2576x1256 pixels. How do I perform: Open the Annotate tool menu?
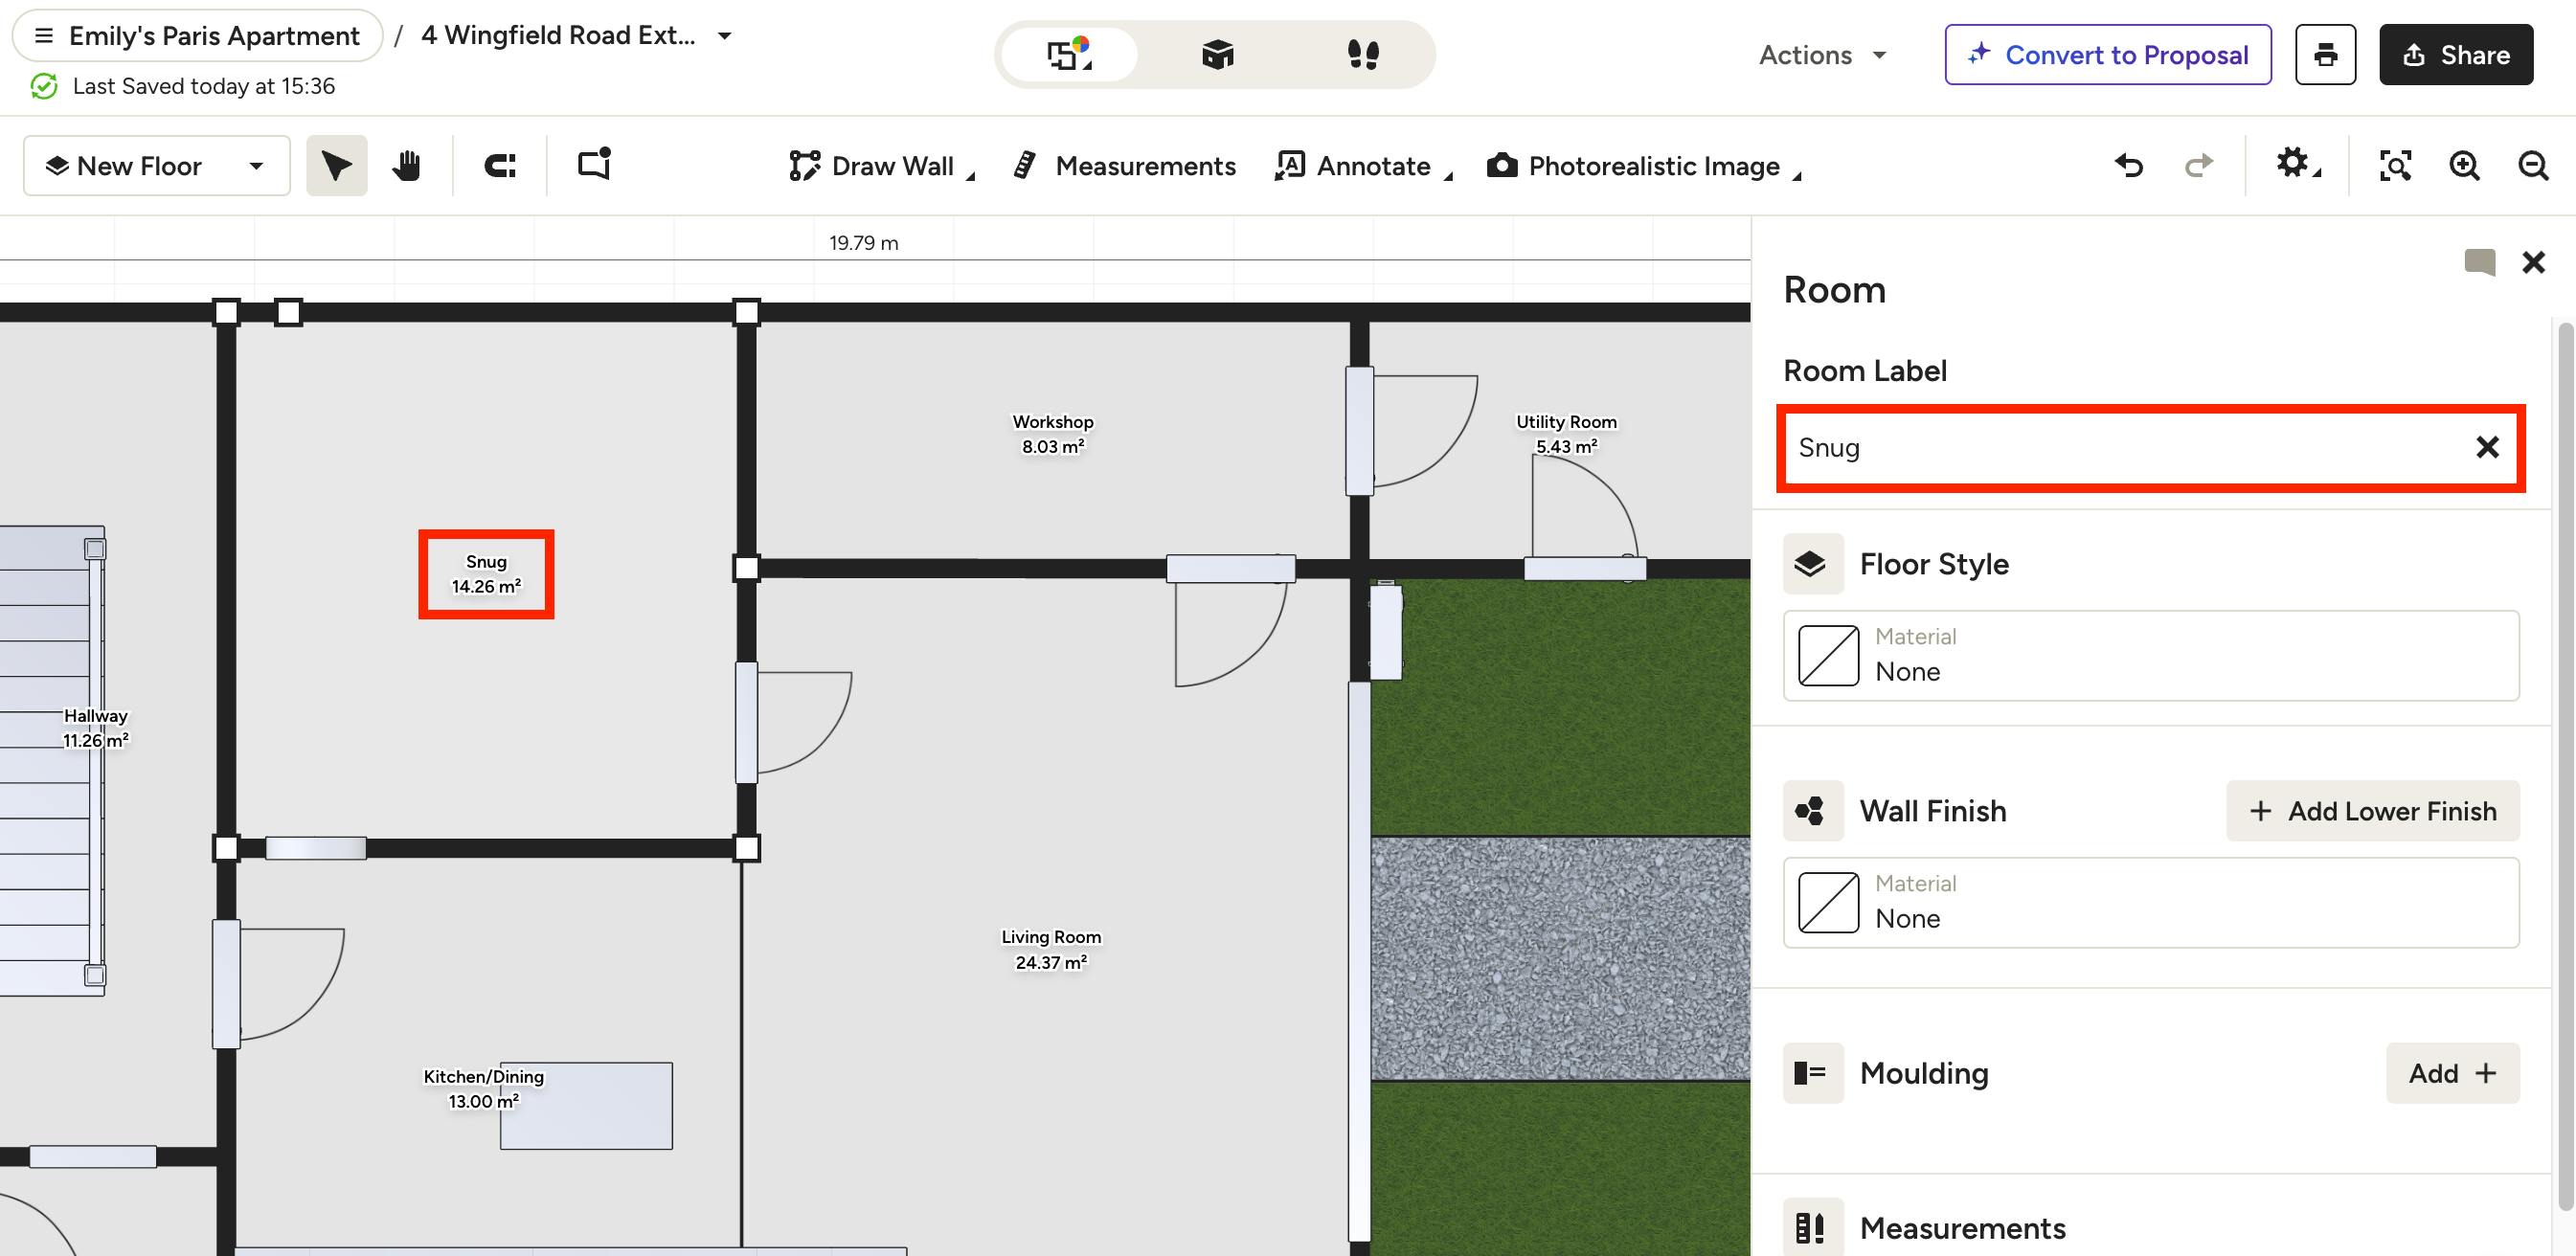coord(1363,166)
